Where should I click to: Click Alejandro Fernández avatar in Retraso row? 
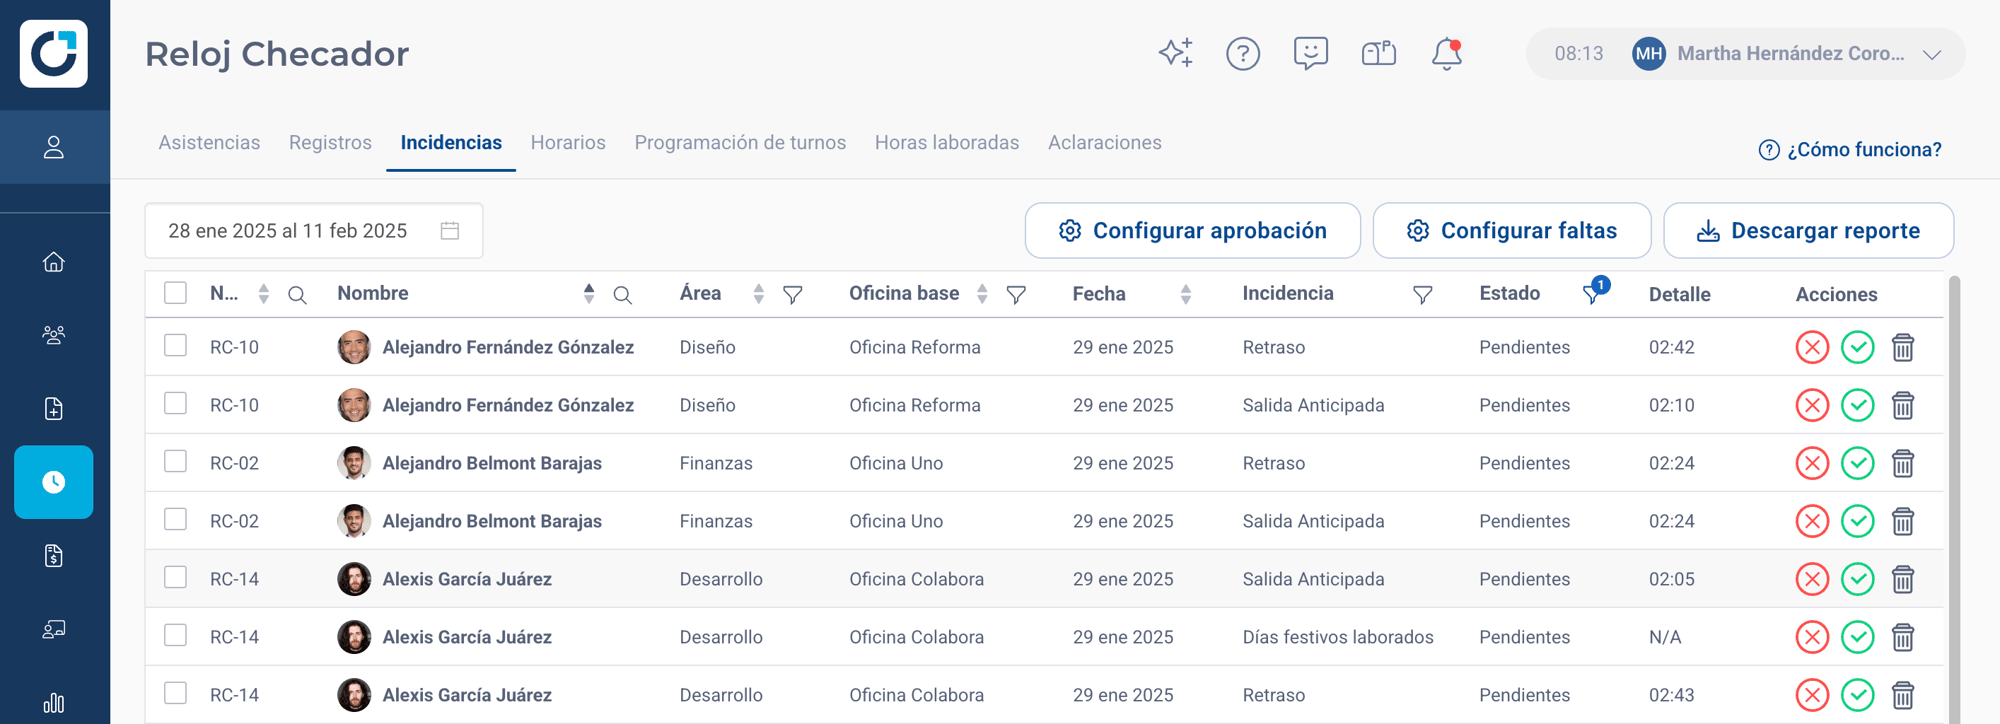[354, 347]
